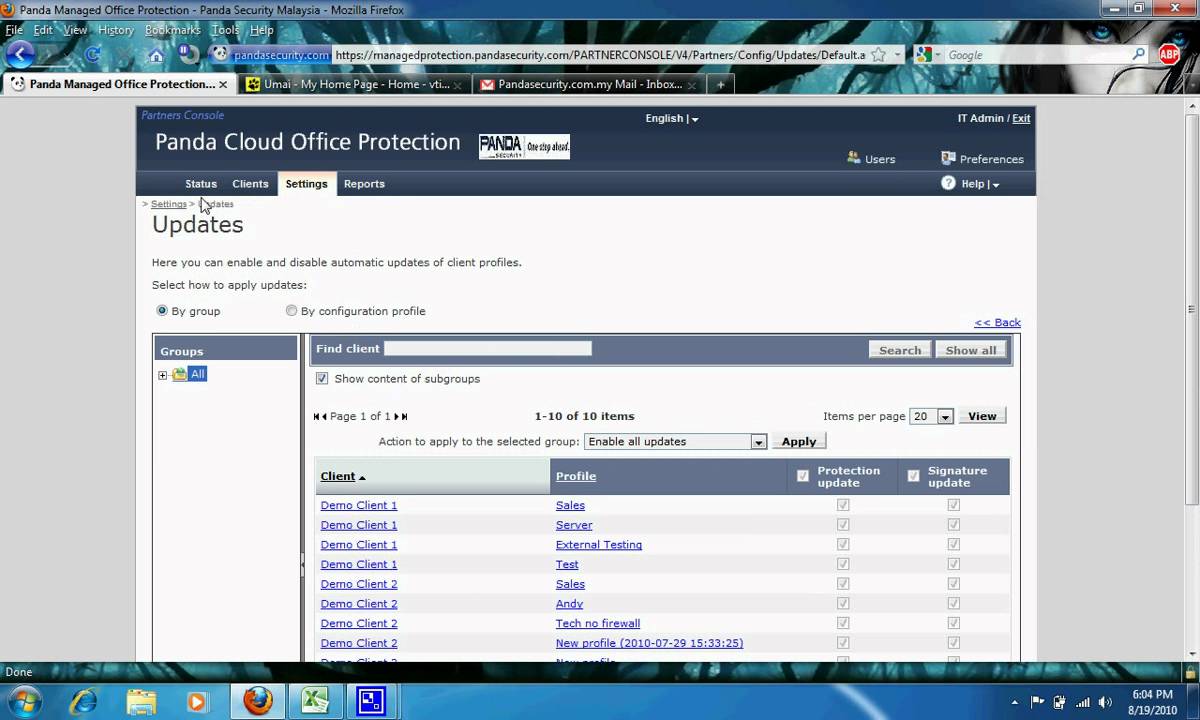This screenshot has width=1200, height=720.
Task: Show hidden system tray icons
Action: 1015,702
